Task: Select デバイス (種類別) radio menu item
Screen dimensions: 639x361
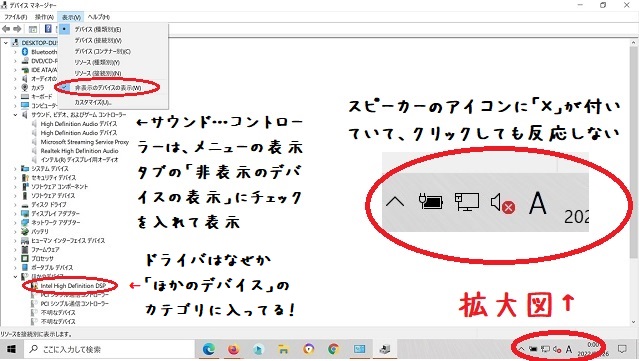Action: tap(98, 29)
